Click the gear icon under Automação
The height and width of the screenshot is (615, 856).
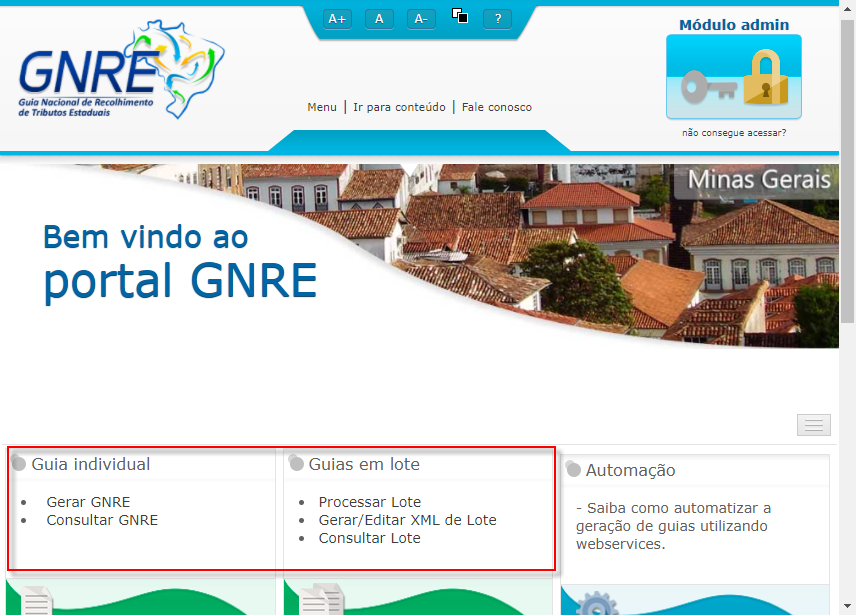(x=597, y=603)
